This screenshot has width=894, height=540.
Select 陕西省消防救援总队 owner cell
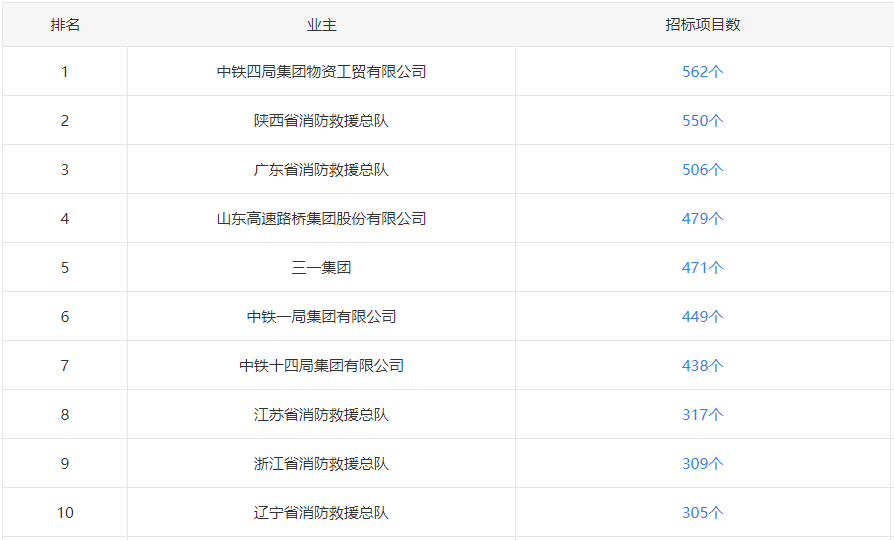pos(322,121)
